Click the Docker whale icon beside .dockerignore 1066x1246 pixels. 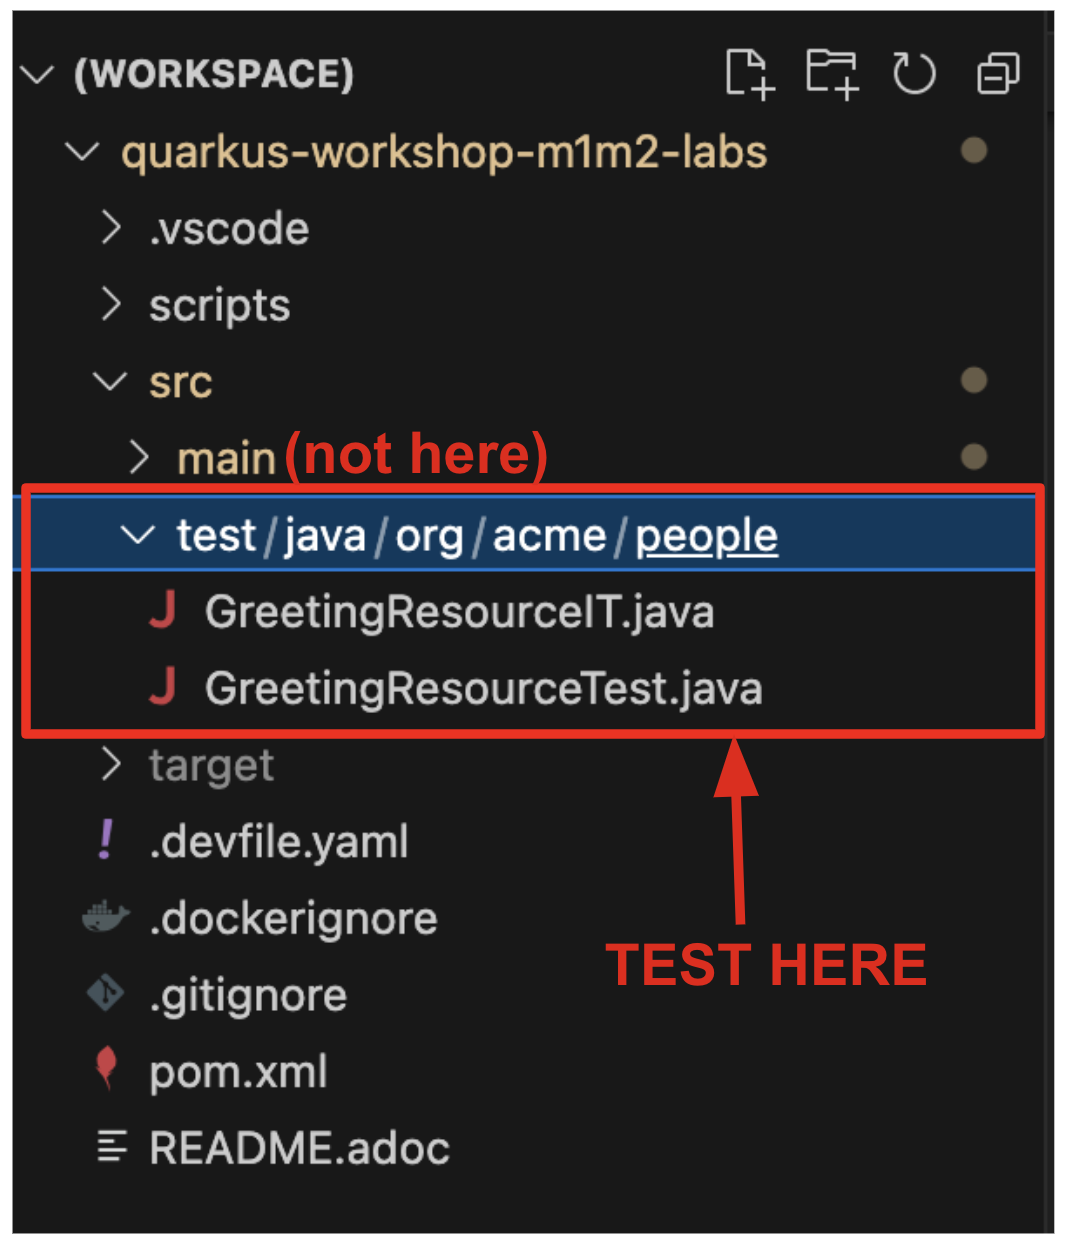tap(104, 917)
